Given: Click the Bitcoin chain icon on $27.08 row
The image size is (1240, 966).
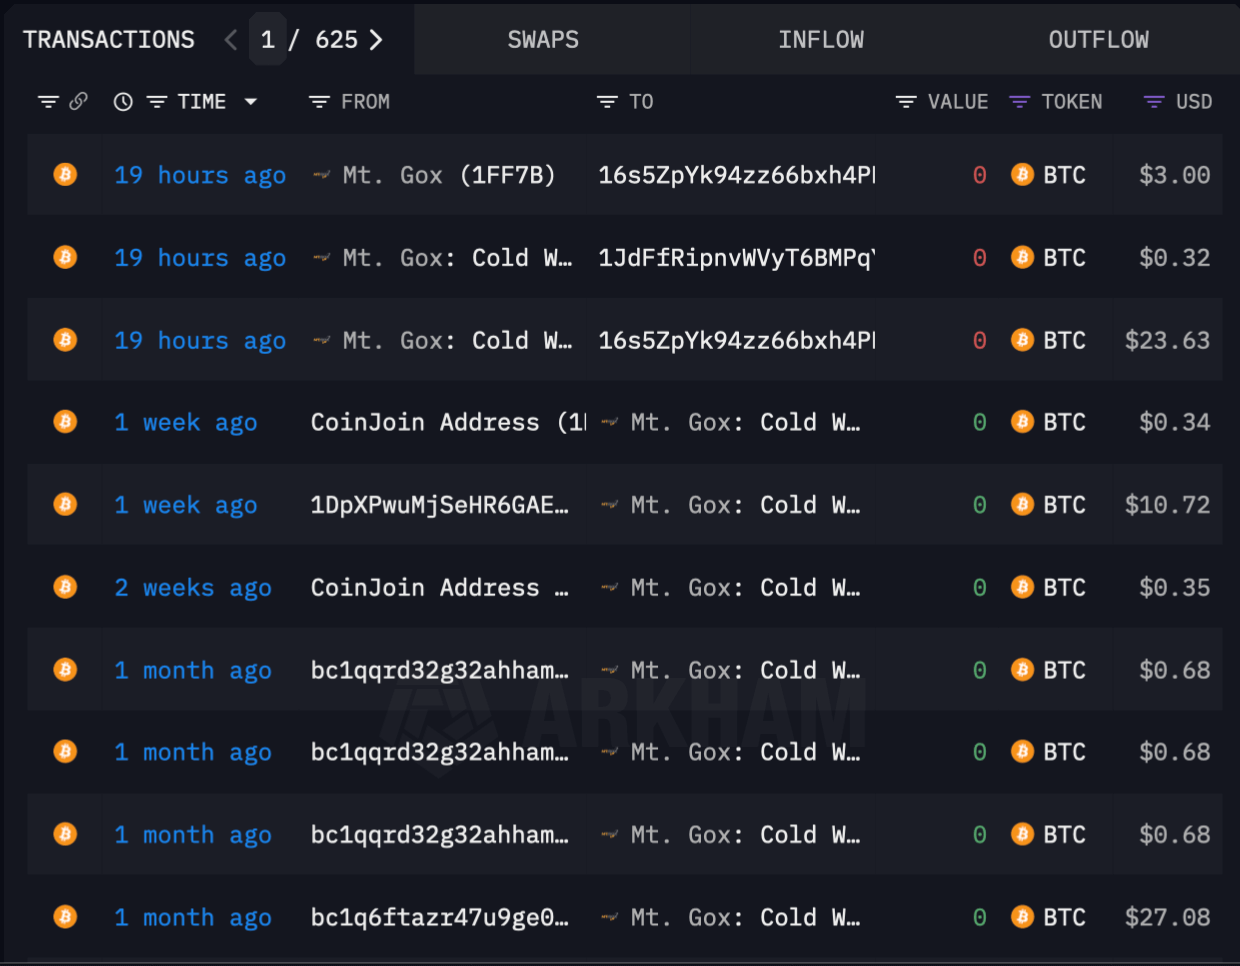Looking at the screenshot, I should pyautogui.click(x=65, y=917).
